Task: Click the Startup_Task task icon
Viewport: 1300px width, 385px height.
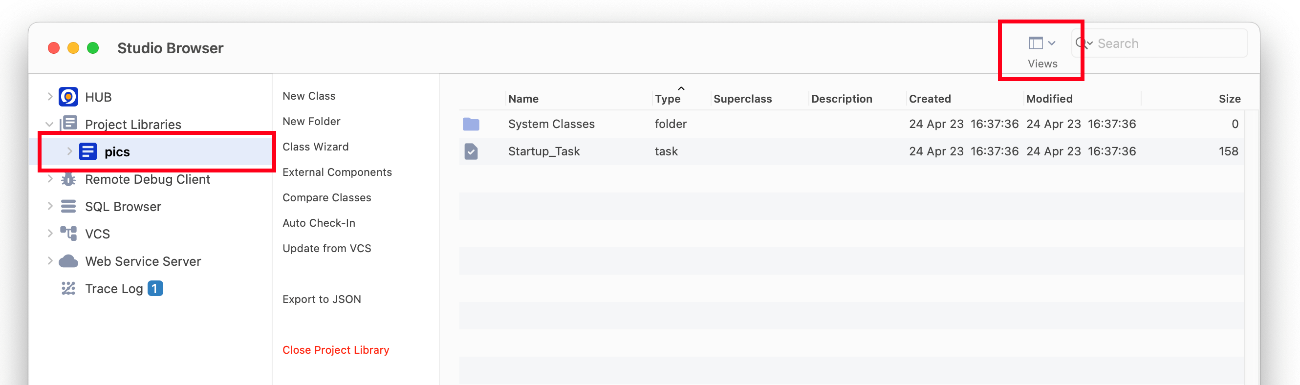Action: click(471, 151)
